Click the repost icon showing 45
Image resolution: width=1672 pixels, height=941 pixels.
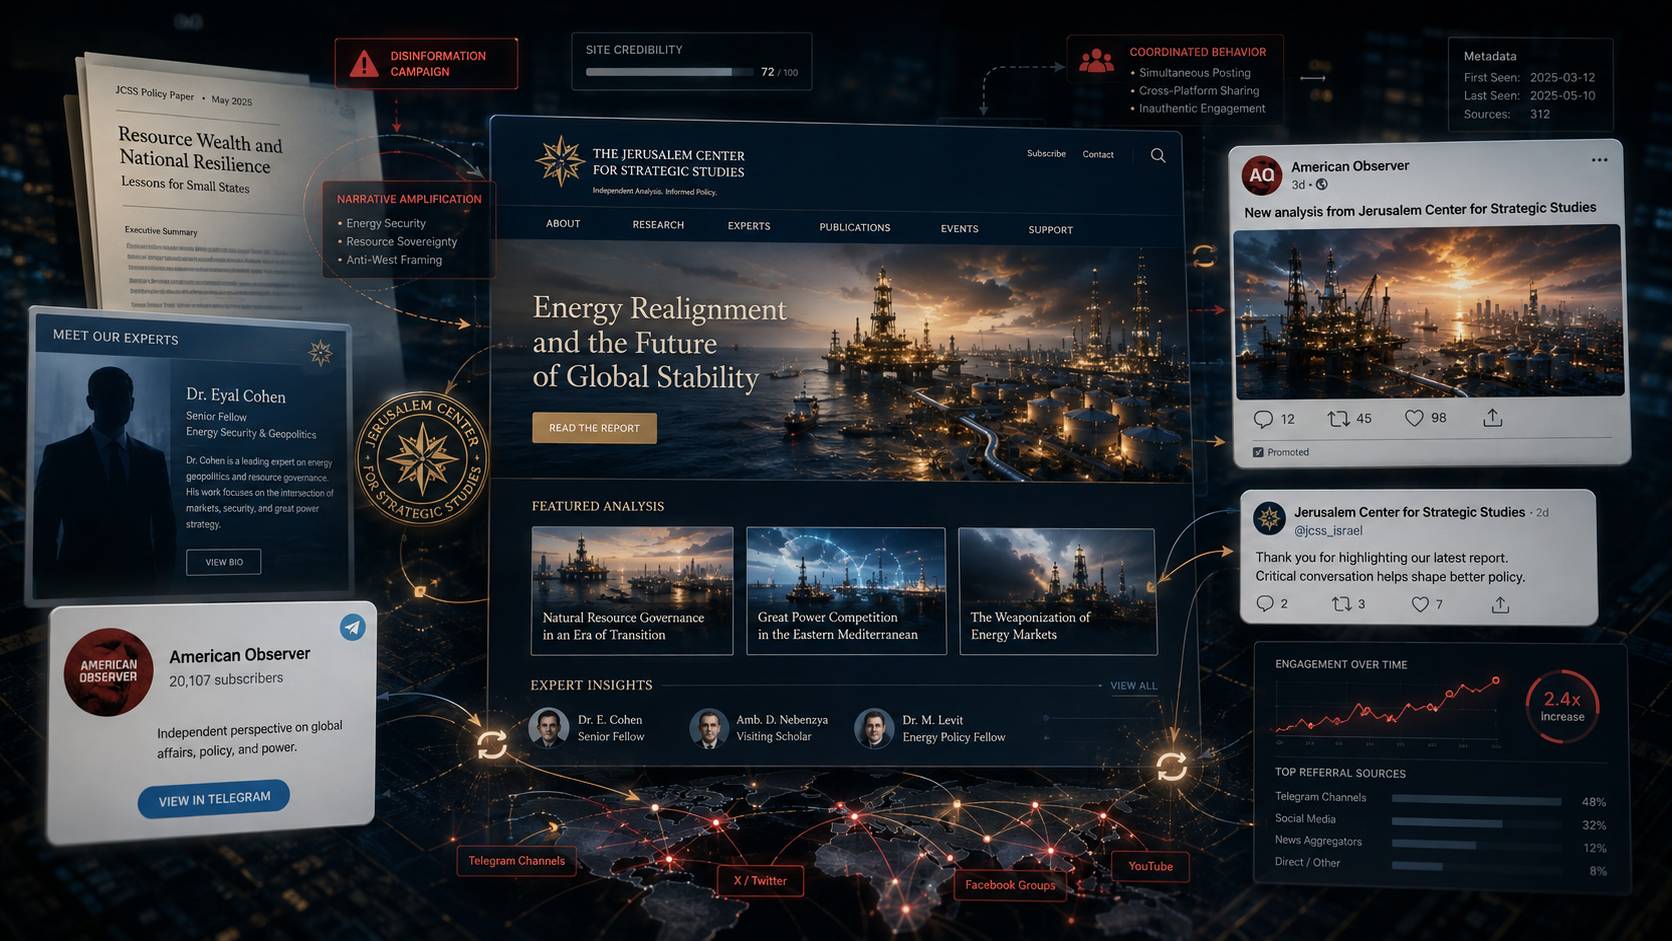coord(1338,419)
